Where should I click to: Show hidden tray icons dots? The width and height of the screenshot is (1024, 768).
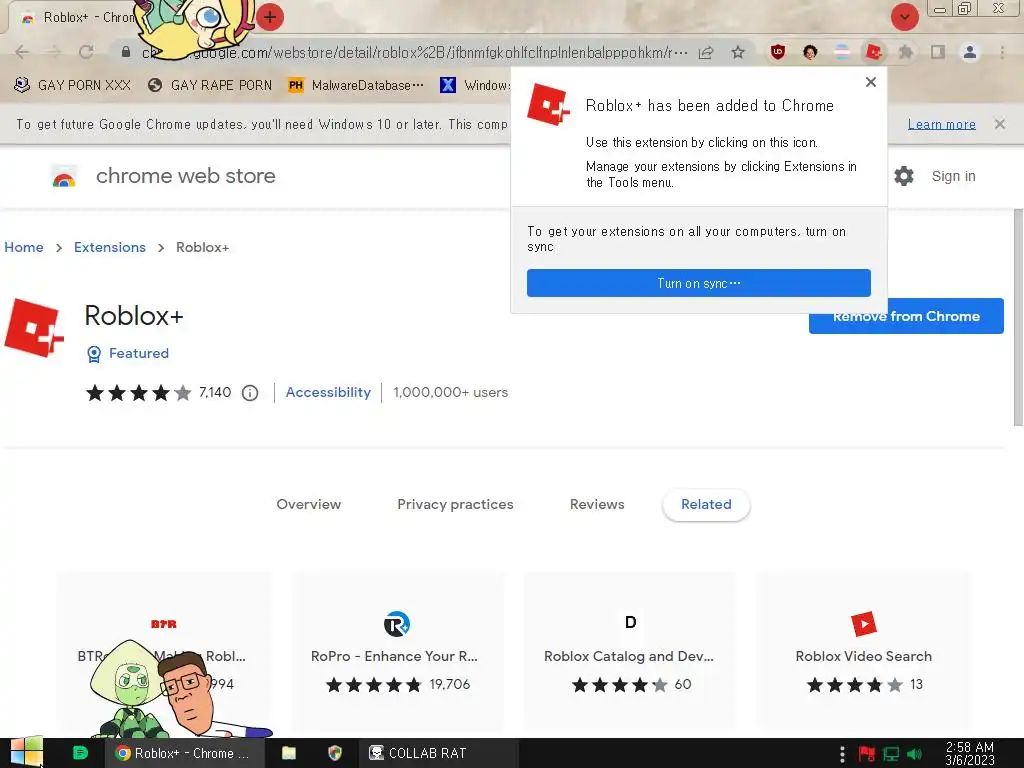point(842,754)
